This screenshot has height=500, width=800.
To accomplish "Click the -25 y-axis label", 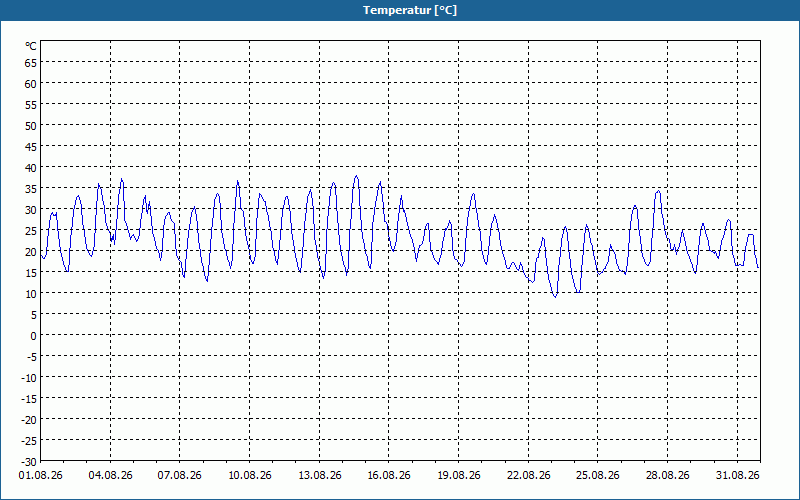I will [x=29, y=441].
